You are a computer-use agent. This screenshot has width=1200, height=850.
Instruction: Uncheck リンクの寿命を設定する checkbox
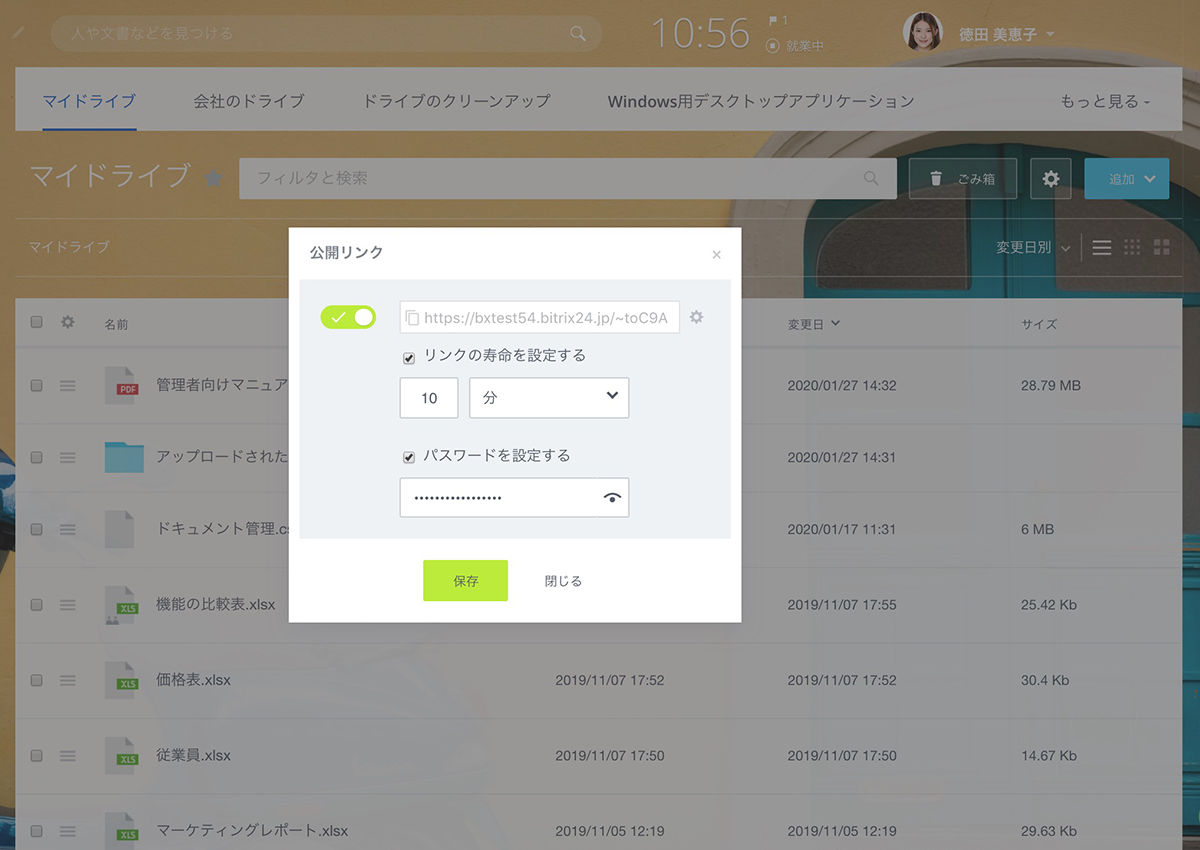409,357
